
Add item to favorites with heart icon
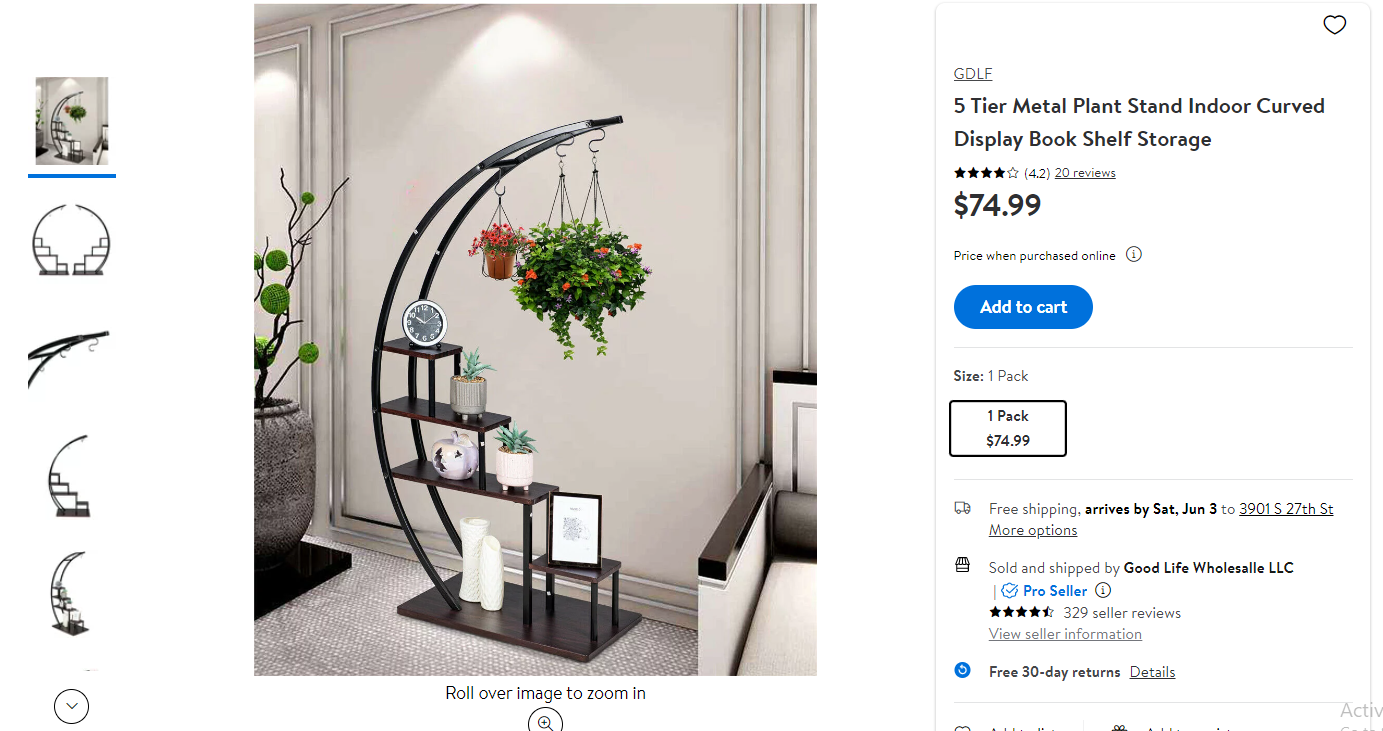(1334, 25)
